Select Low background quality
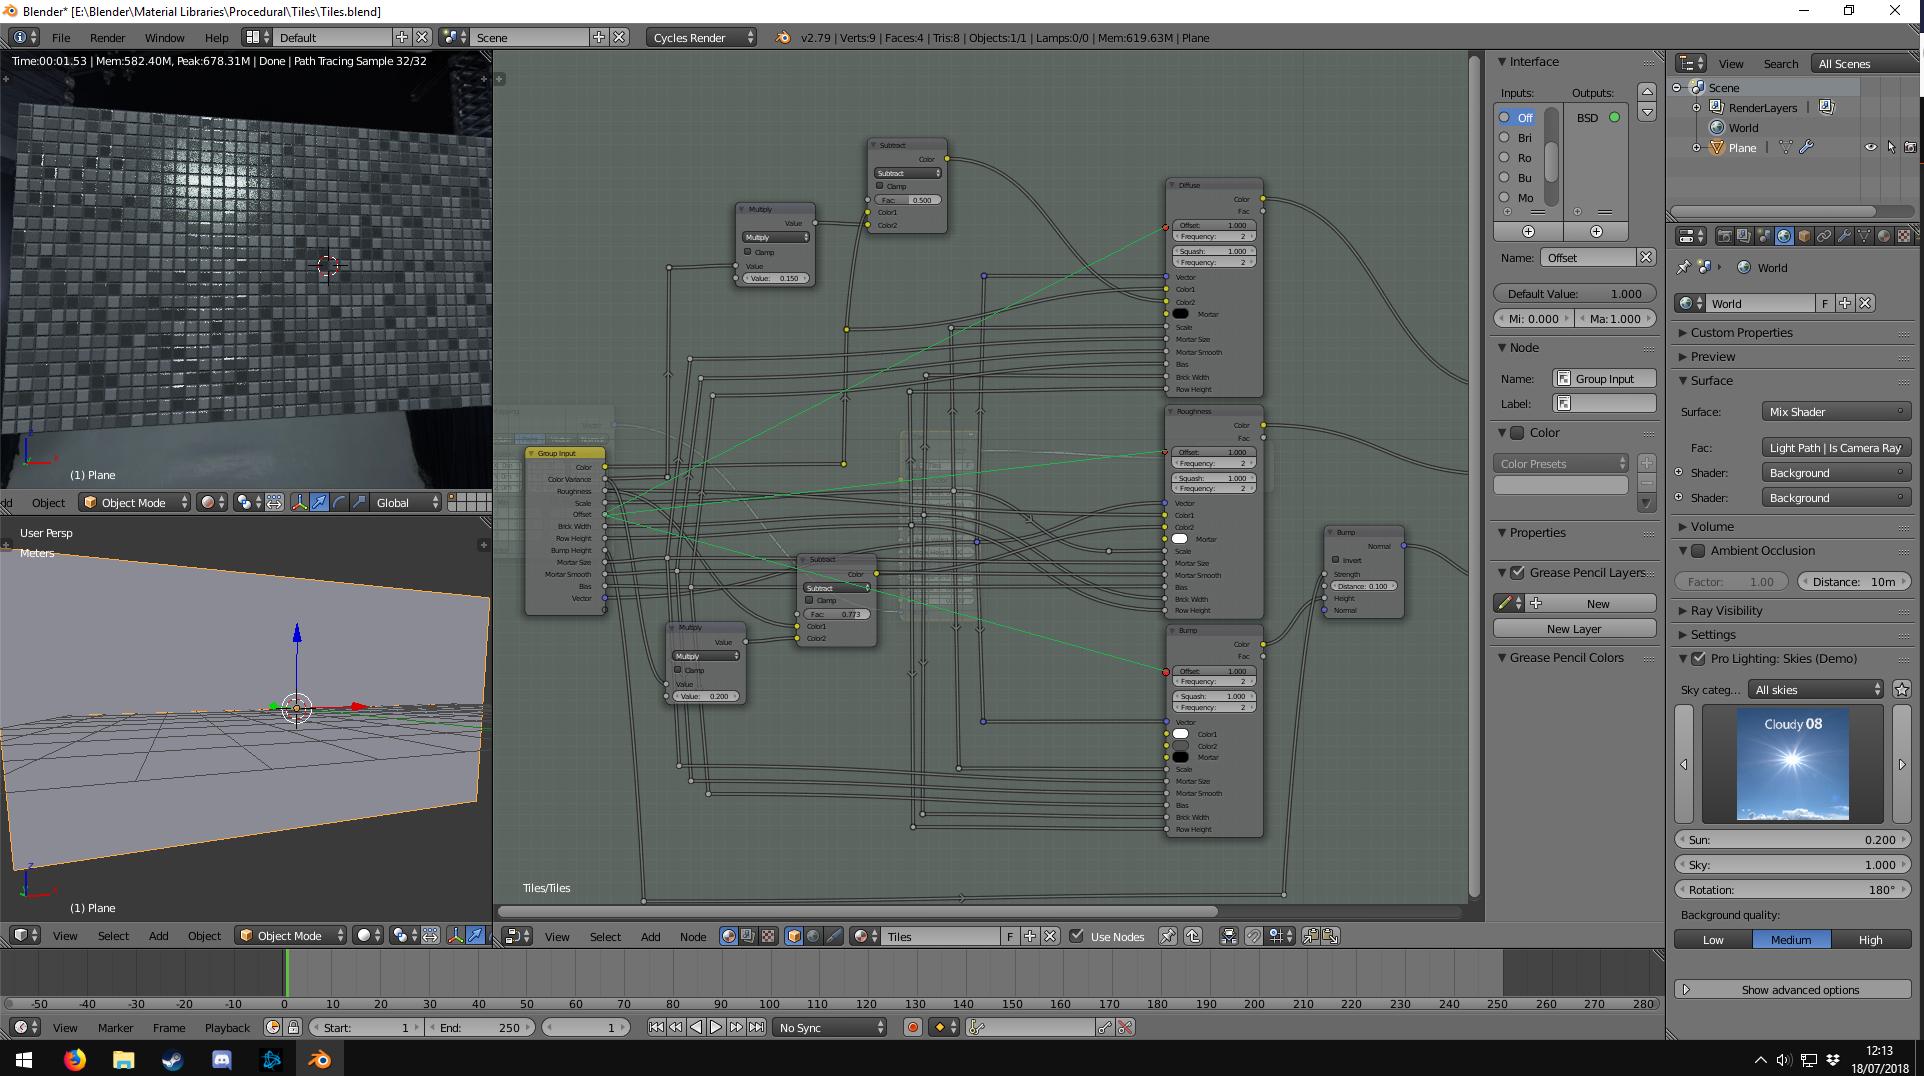 coord(1713,939)
